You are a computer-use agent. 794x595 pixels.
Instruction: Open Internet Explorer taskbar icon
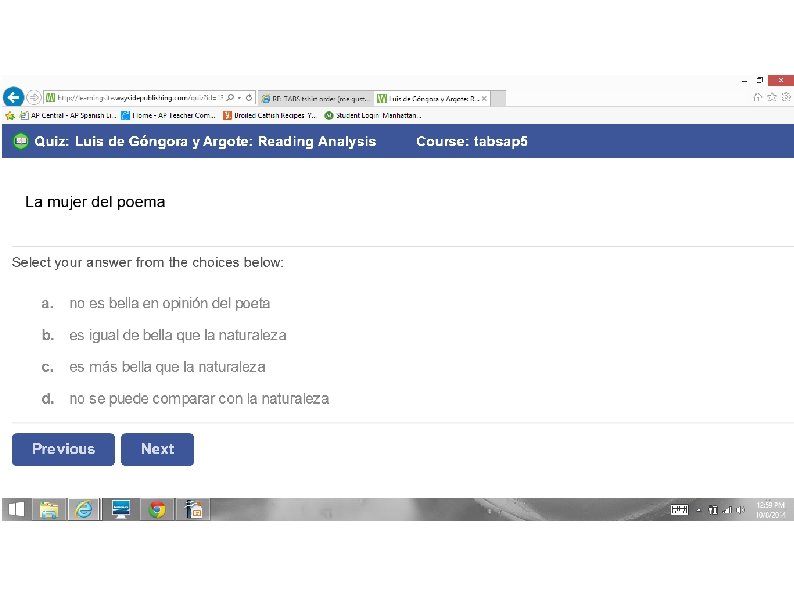(x=84, y=509)
